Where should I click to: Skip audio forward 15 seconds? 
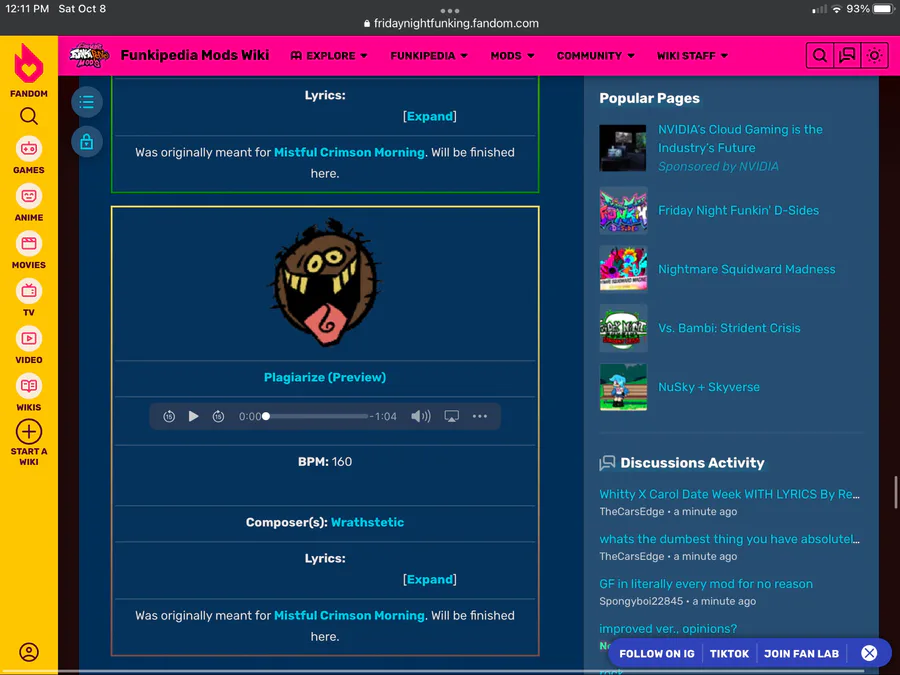(x=218, y=416)
